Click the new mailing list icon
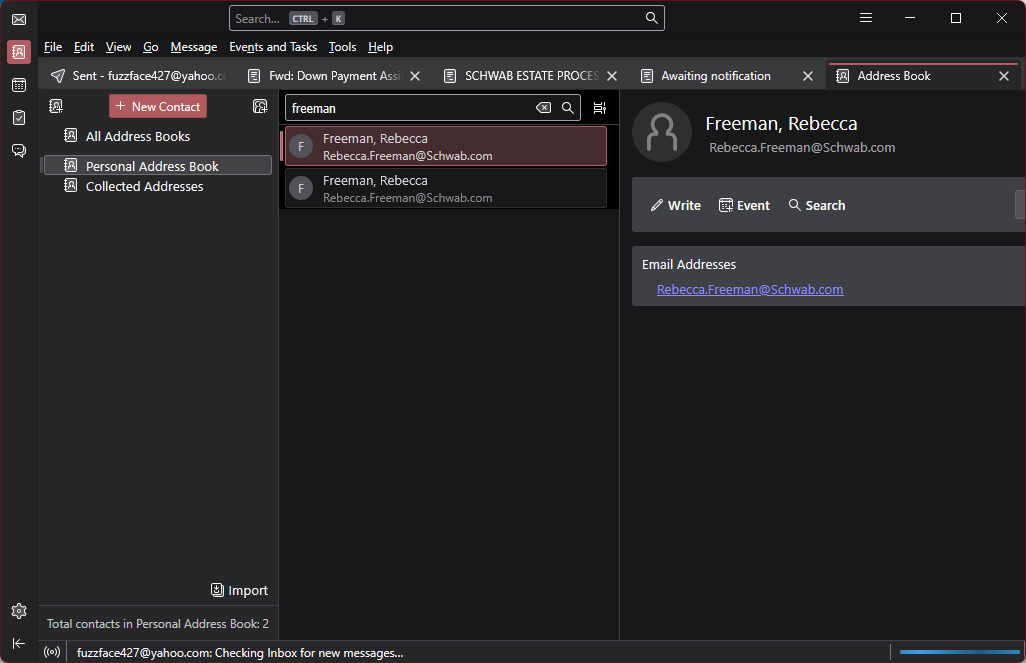This screenshot has height=663, width=1026. [260, 106]
